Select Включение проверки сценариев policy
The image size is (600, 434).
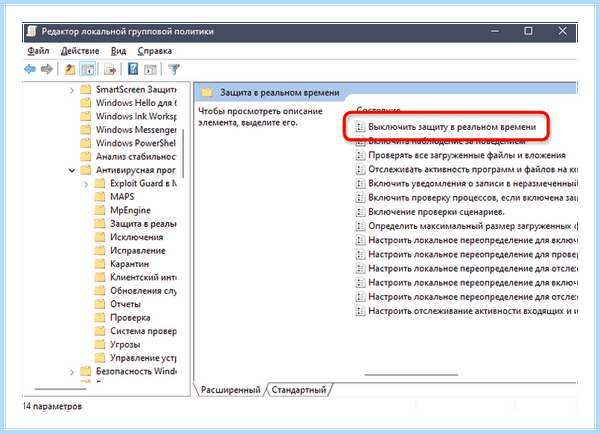point(436,212)
